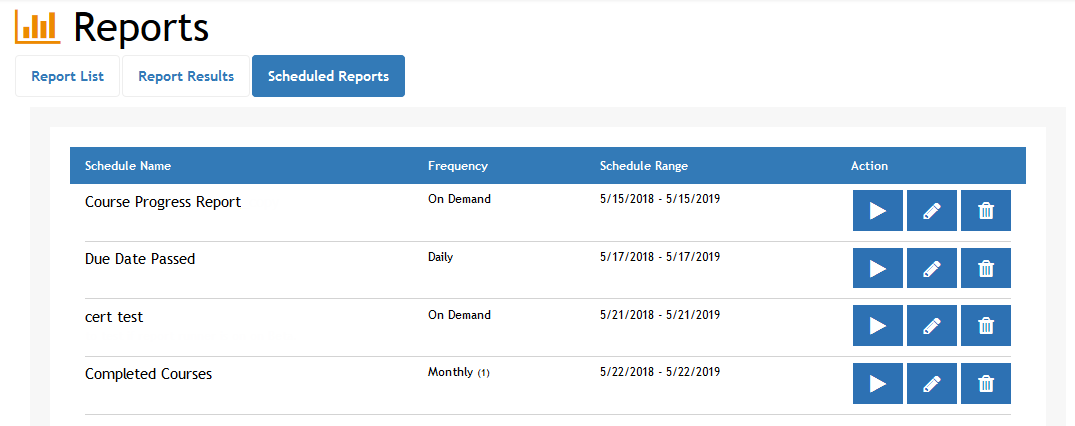Open the Report Results tab

pyautogui.click(x=186, y=76)
